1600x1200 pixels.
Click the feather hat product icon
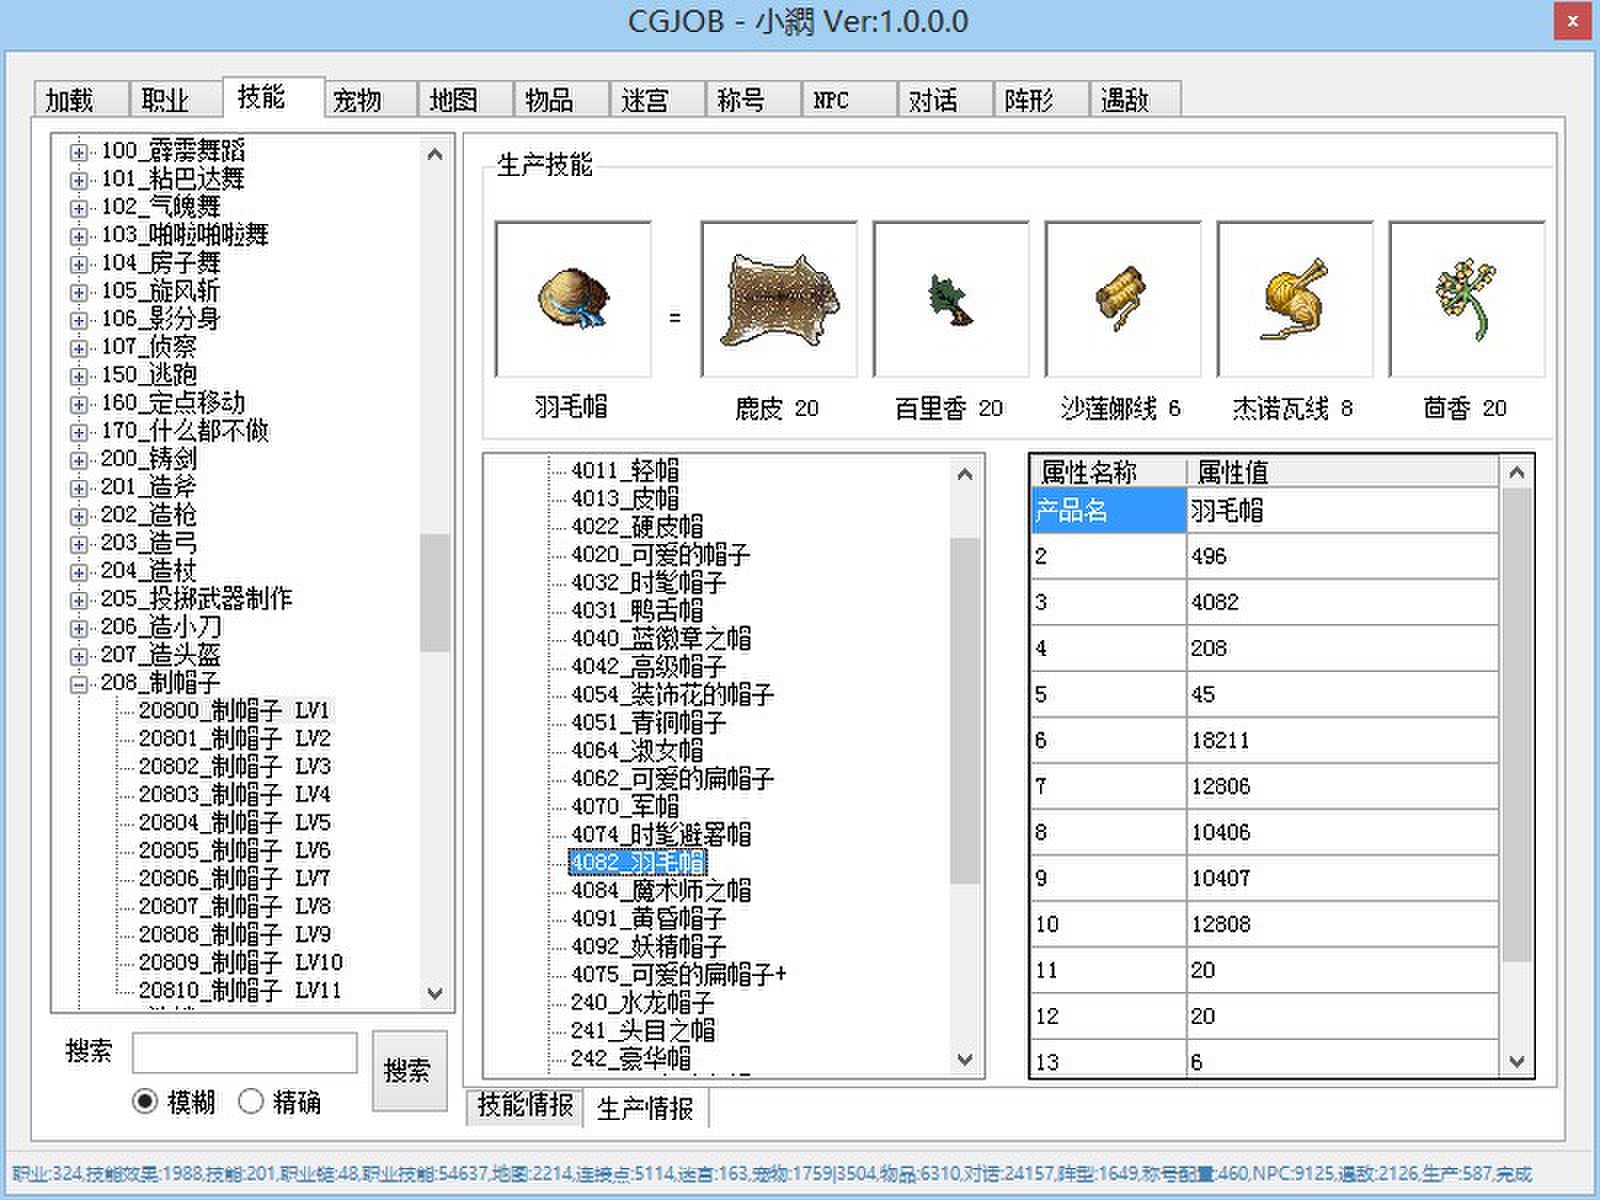pos(572,299)
